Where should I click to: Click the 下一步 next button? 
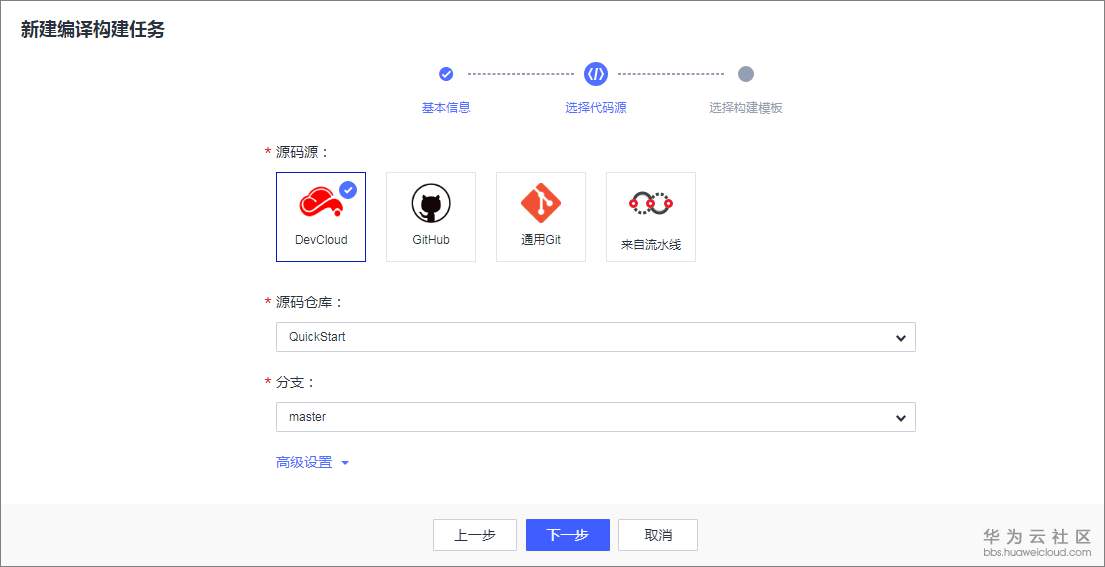(567, 535)
